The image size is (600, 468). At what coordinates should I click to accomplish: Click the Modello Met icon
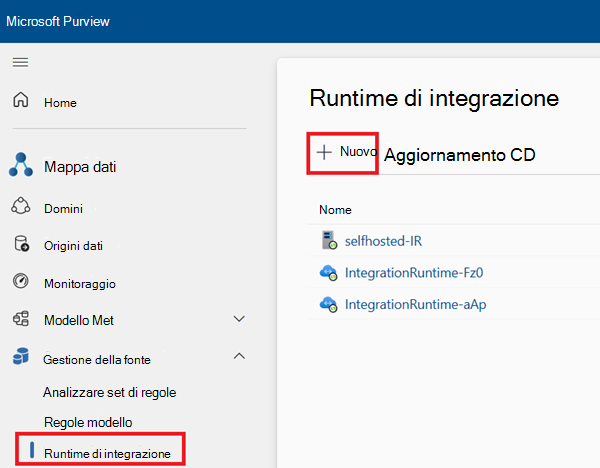21,318
